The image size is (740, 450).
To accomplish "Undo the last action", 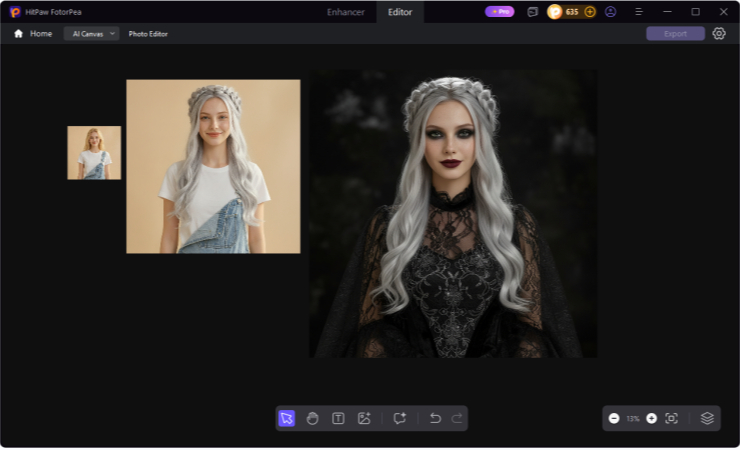I will pyautogui.click(x=435, y=418).
